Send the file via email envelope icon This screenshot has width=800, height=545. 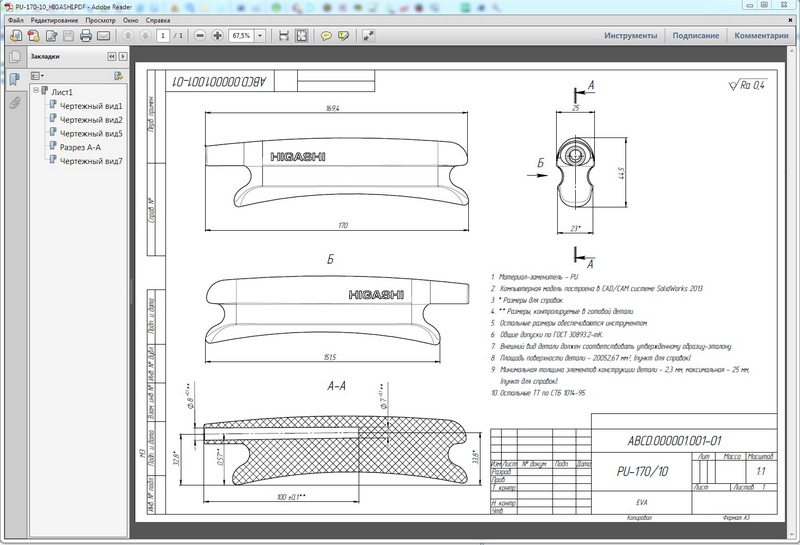pyautogui.click(x=104, y=36)
